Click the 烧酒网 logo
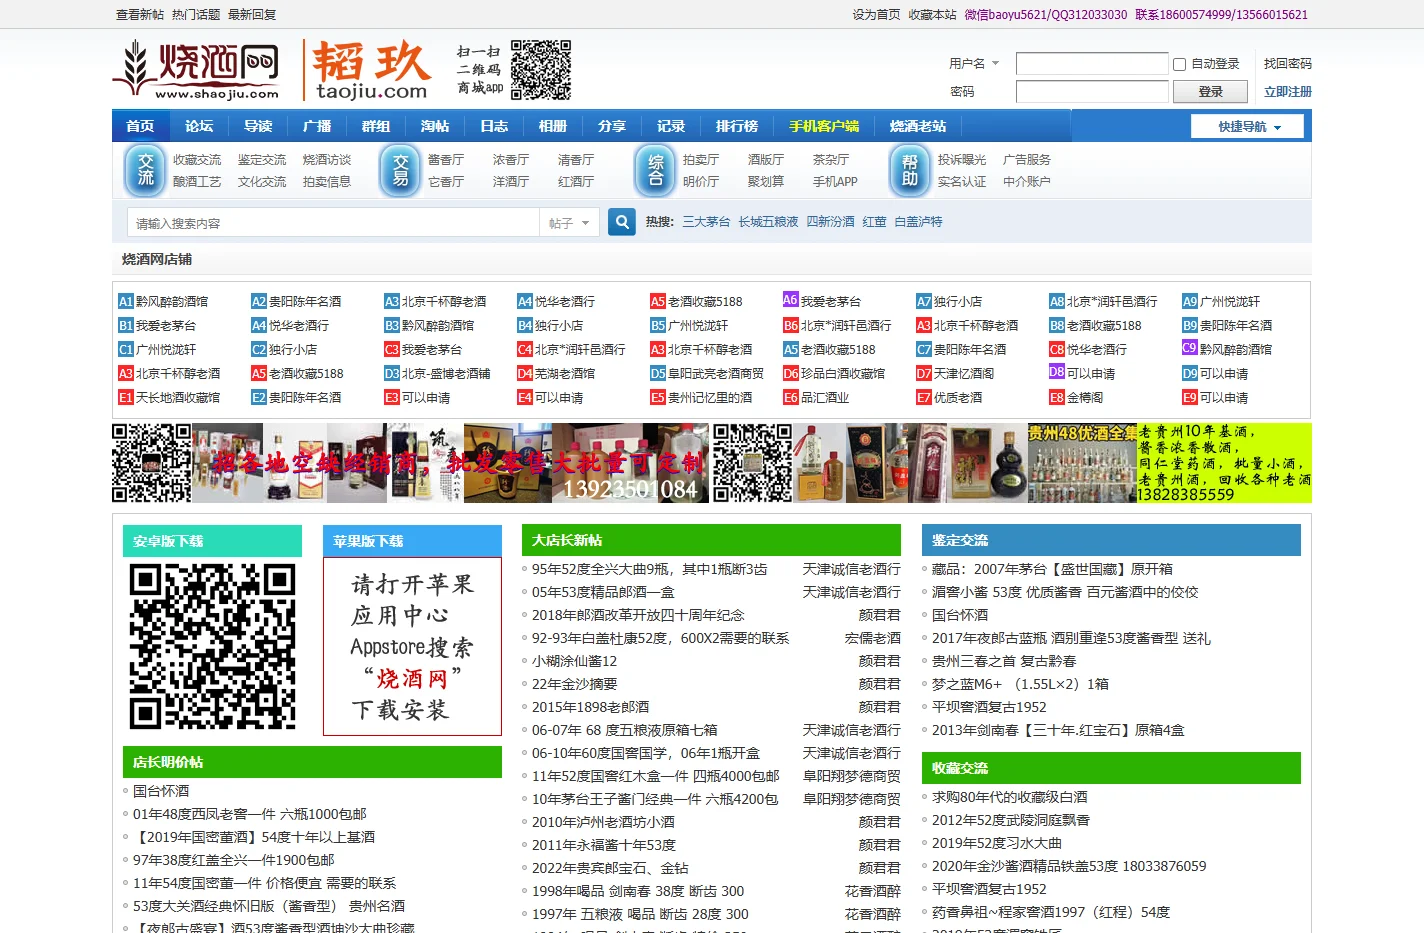 (196, 70)
